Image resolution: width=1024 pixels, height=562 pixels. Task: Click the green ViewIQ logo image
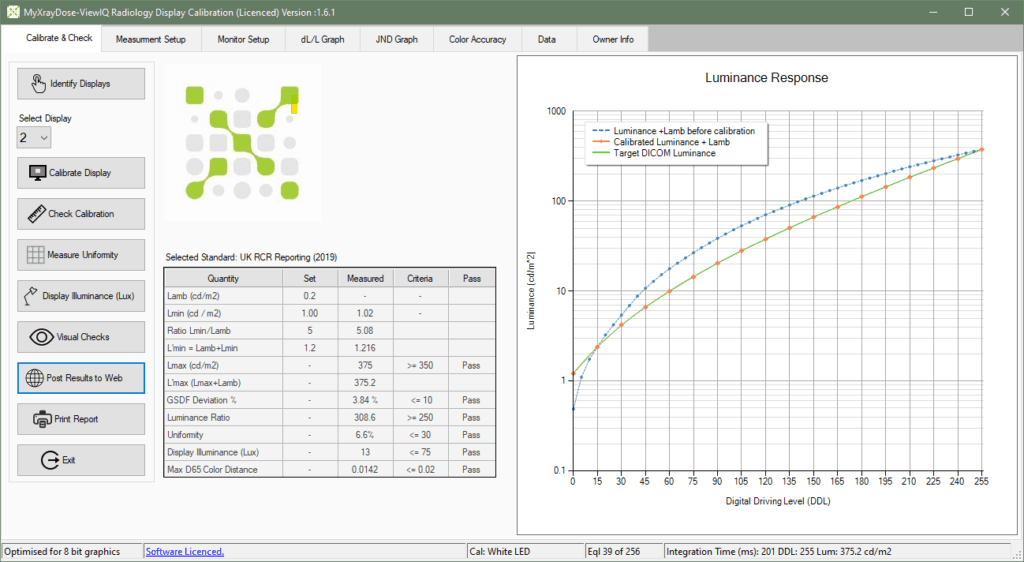click(x=242, y=142)
